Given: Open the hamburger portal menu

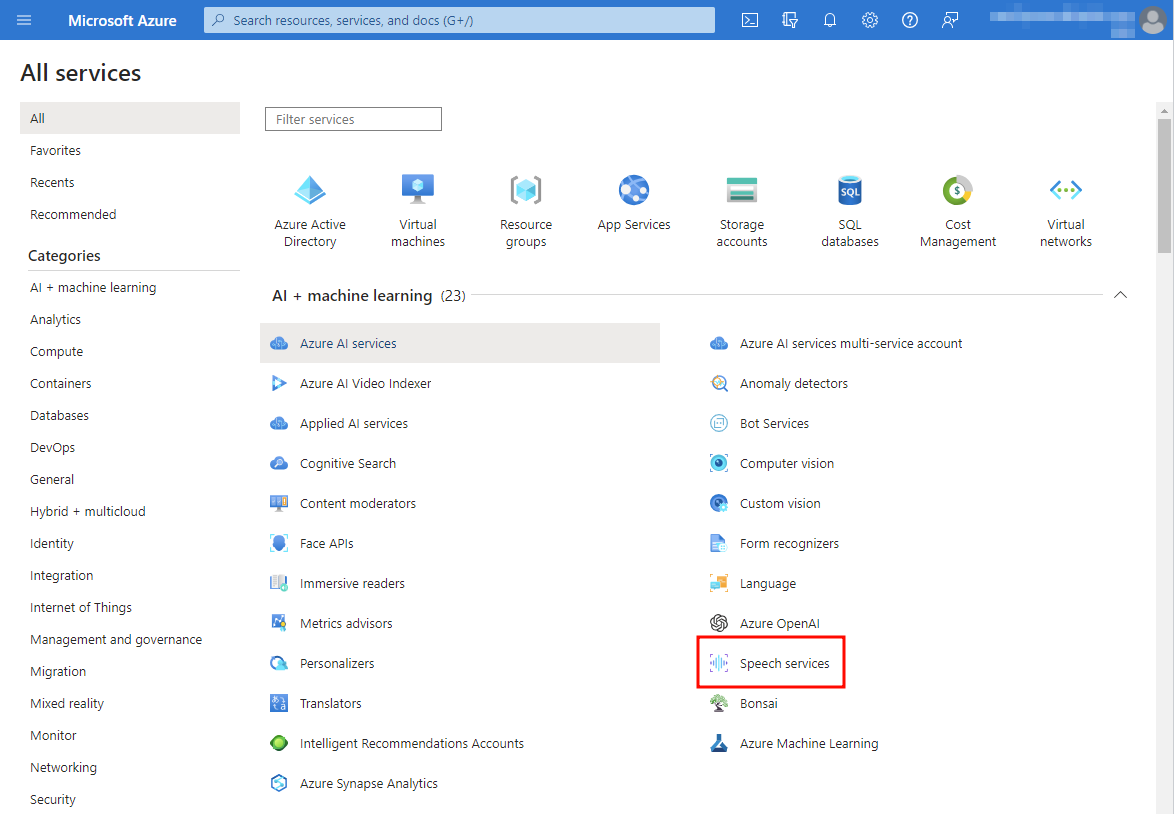Looking at the screenshot, I should coord(25,20).
